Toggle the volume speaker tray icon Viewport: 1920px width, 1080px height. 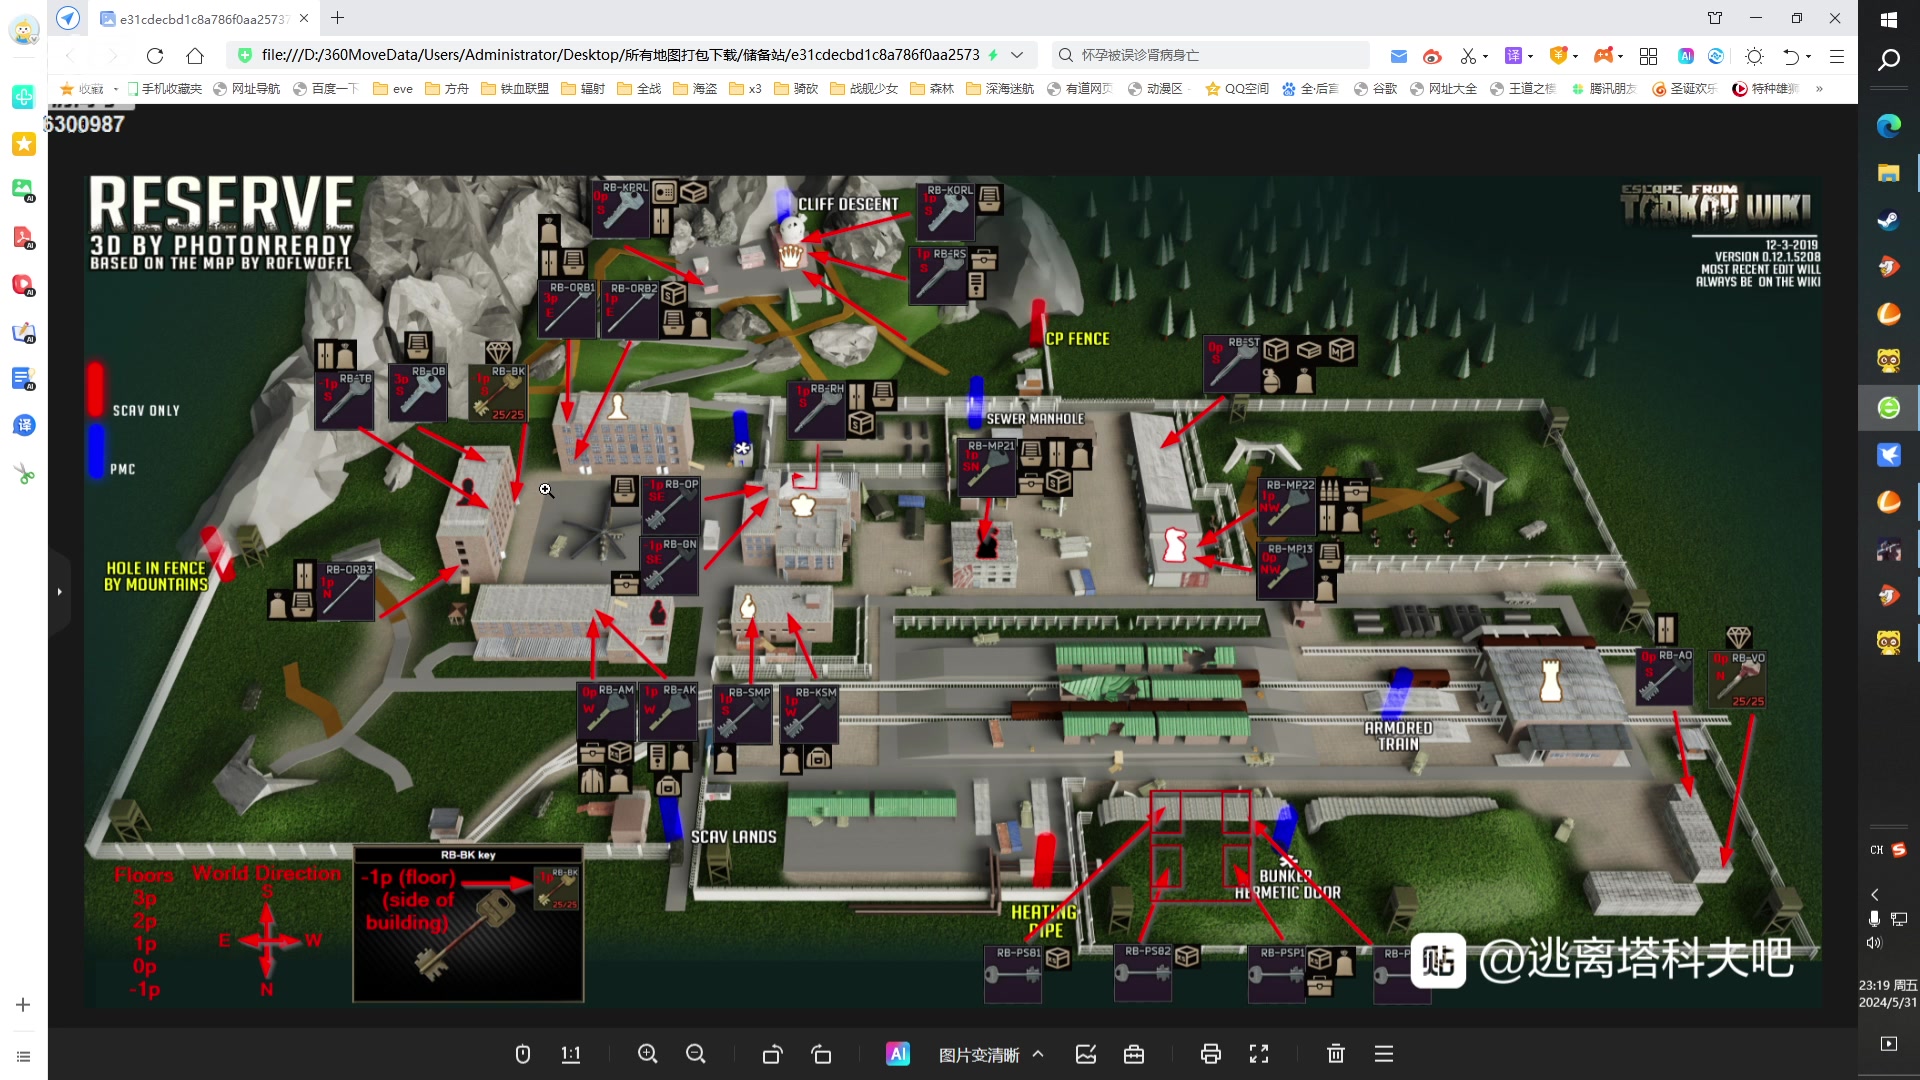1874,943
